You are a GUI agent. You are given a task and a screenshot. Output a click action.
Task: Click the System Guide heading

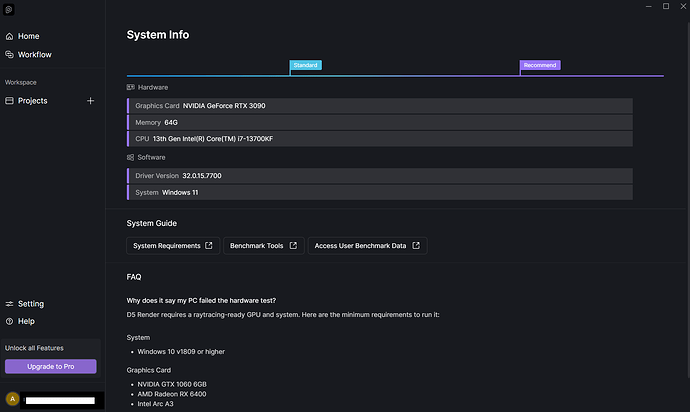click(151, 223)
